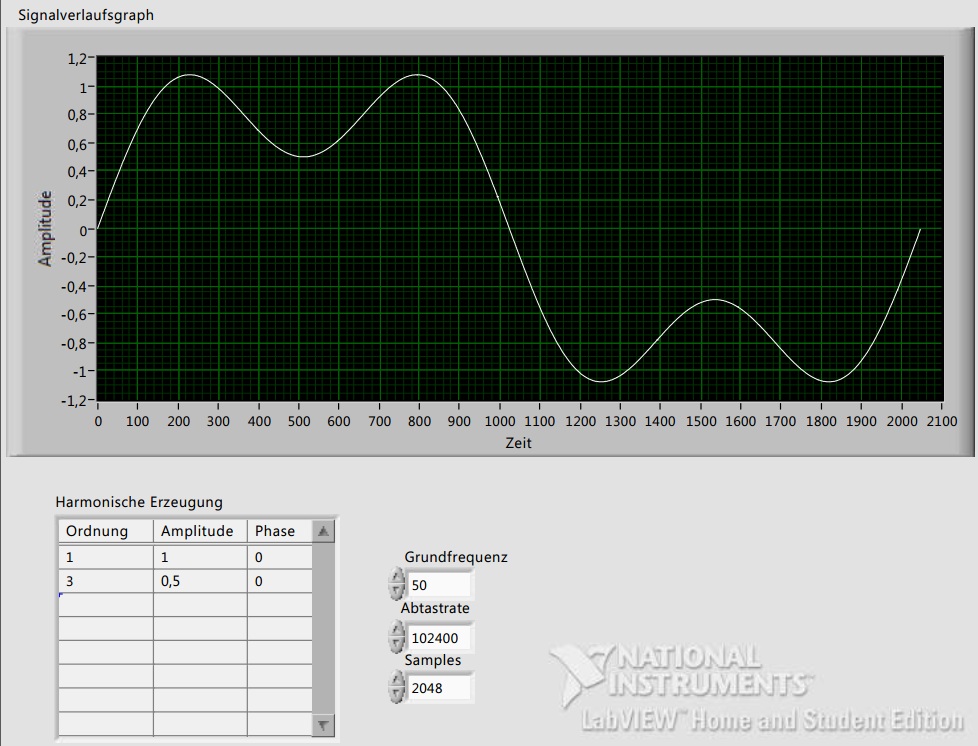Increase the Abtastrate value by one step
This screenshot has height=746, width=978.
pos(397,629)
